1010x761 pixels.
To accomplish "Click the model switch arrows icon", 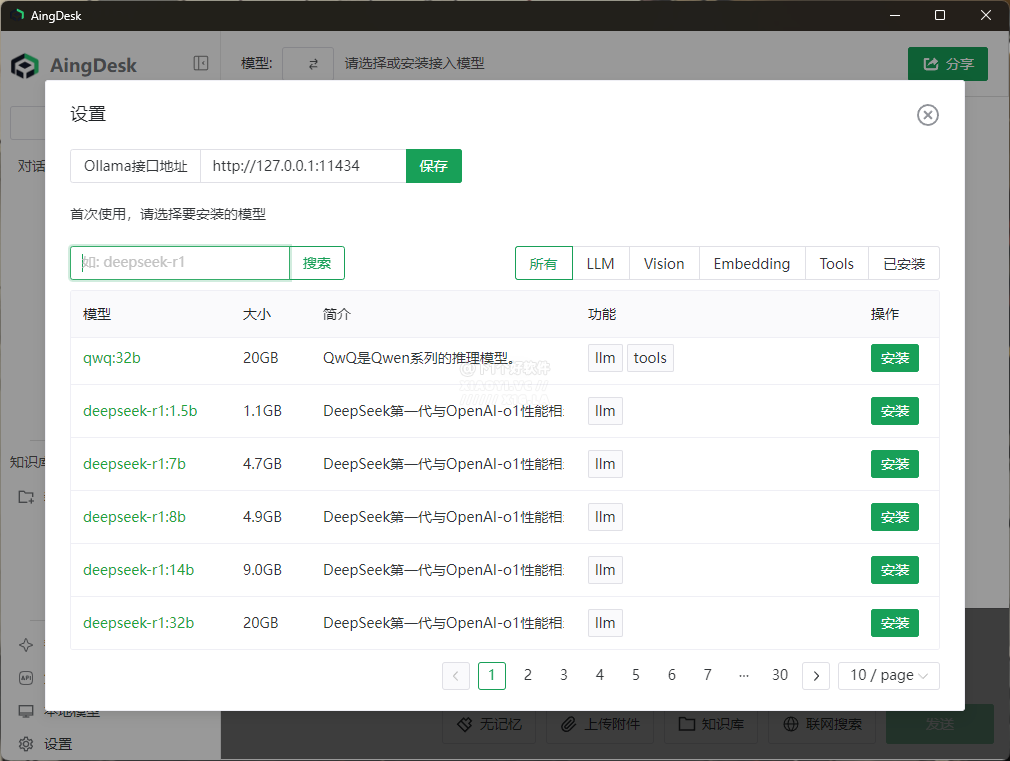I will click(x=312, y=64).
